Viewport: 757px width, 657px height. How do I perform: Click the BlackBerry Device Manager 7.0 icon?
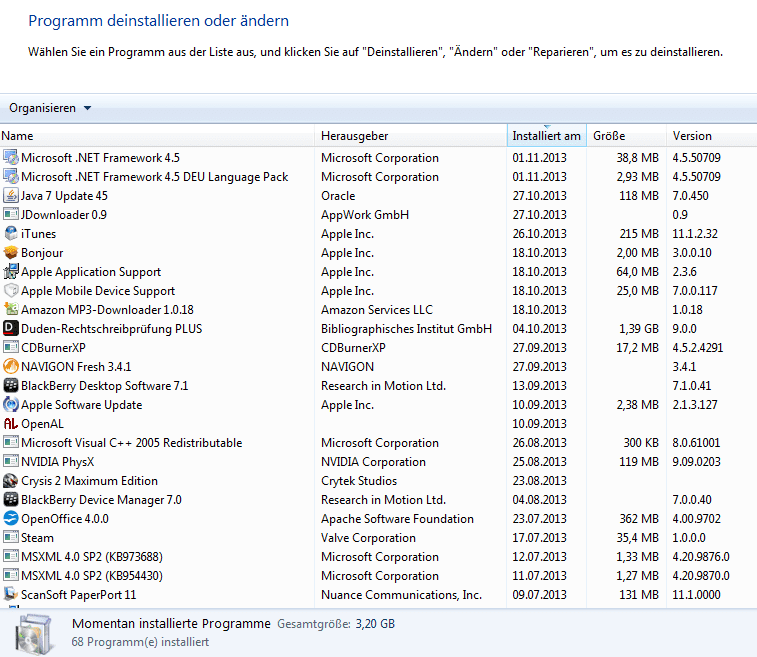pyautogui.click(x=11, y=499)
